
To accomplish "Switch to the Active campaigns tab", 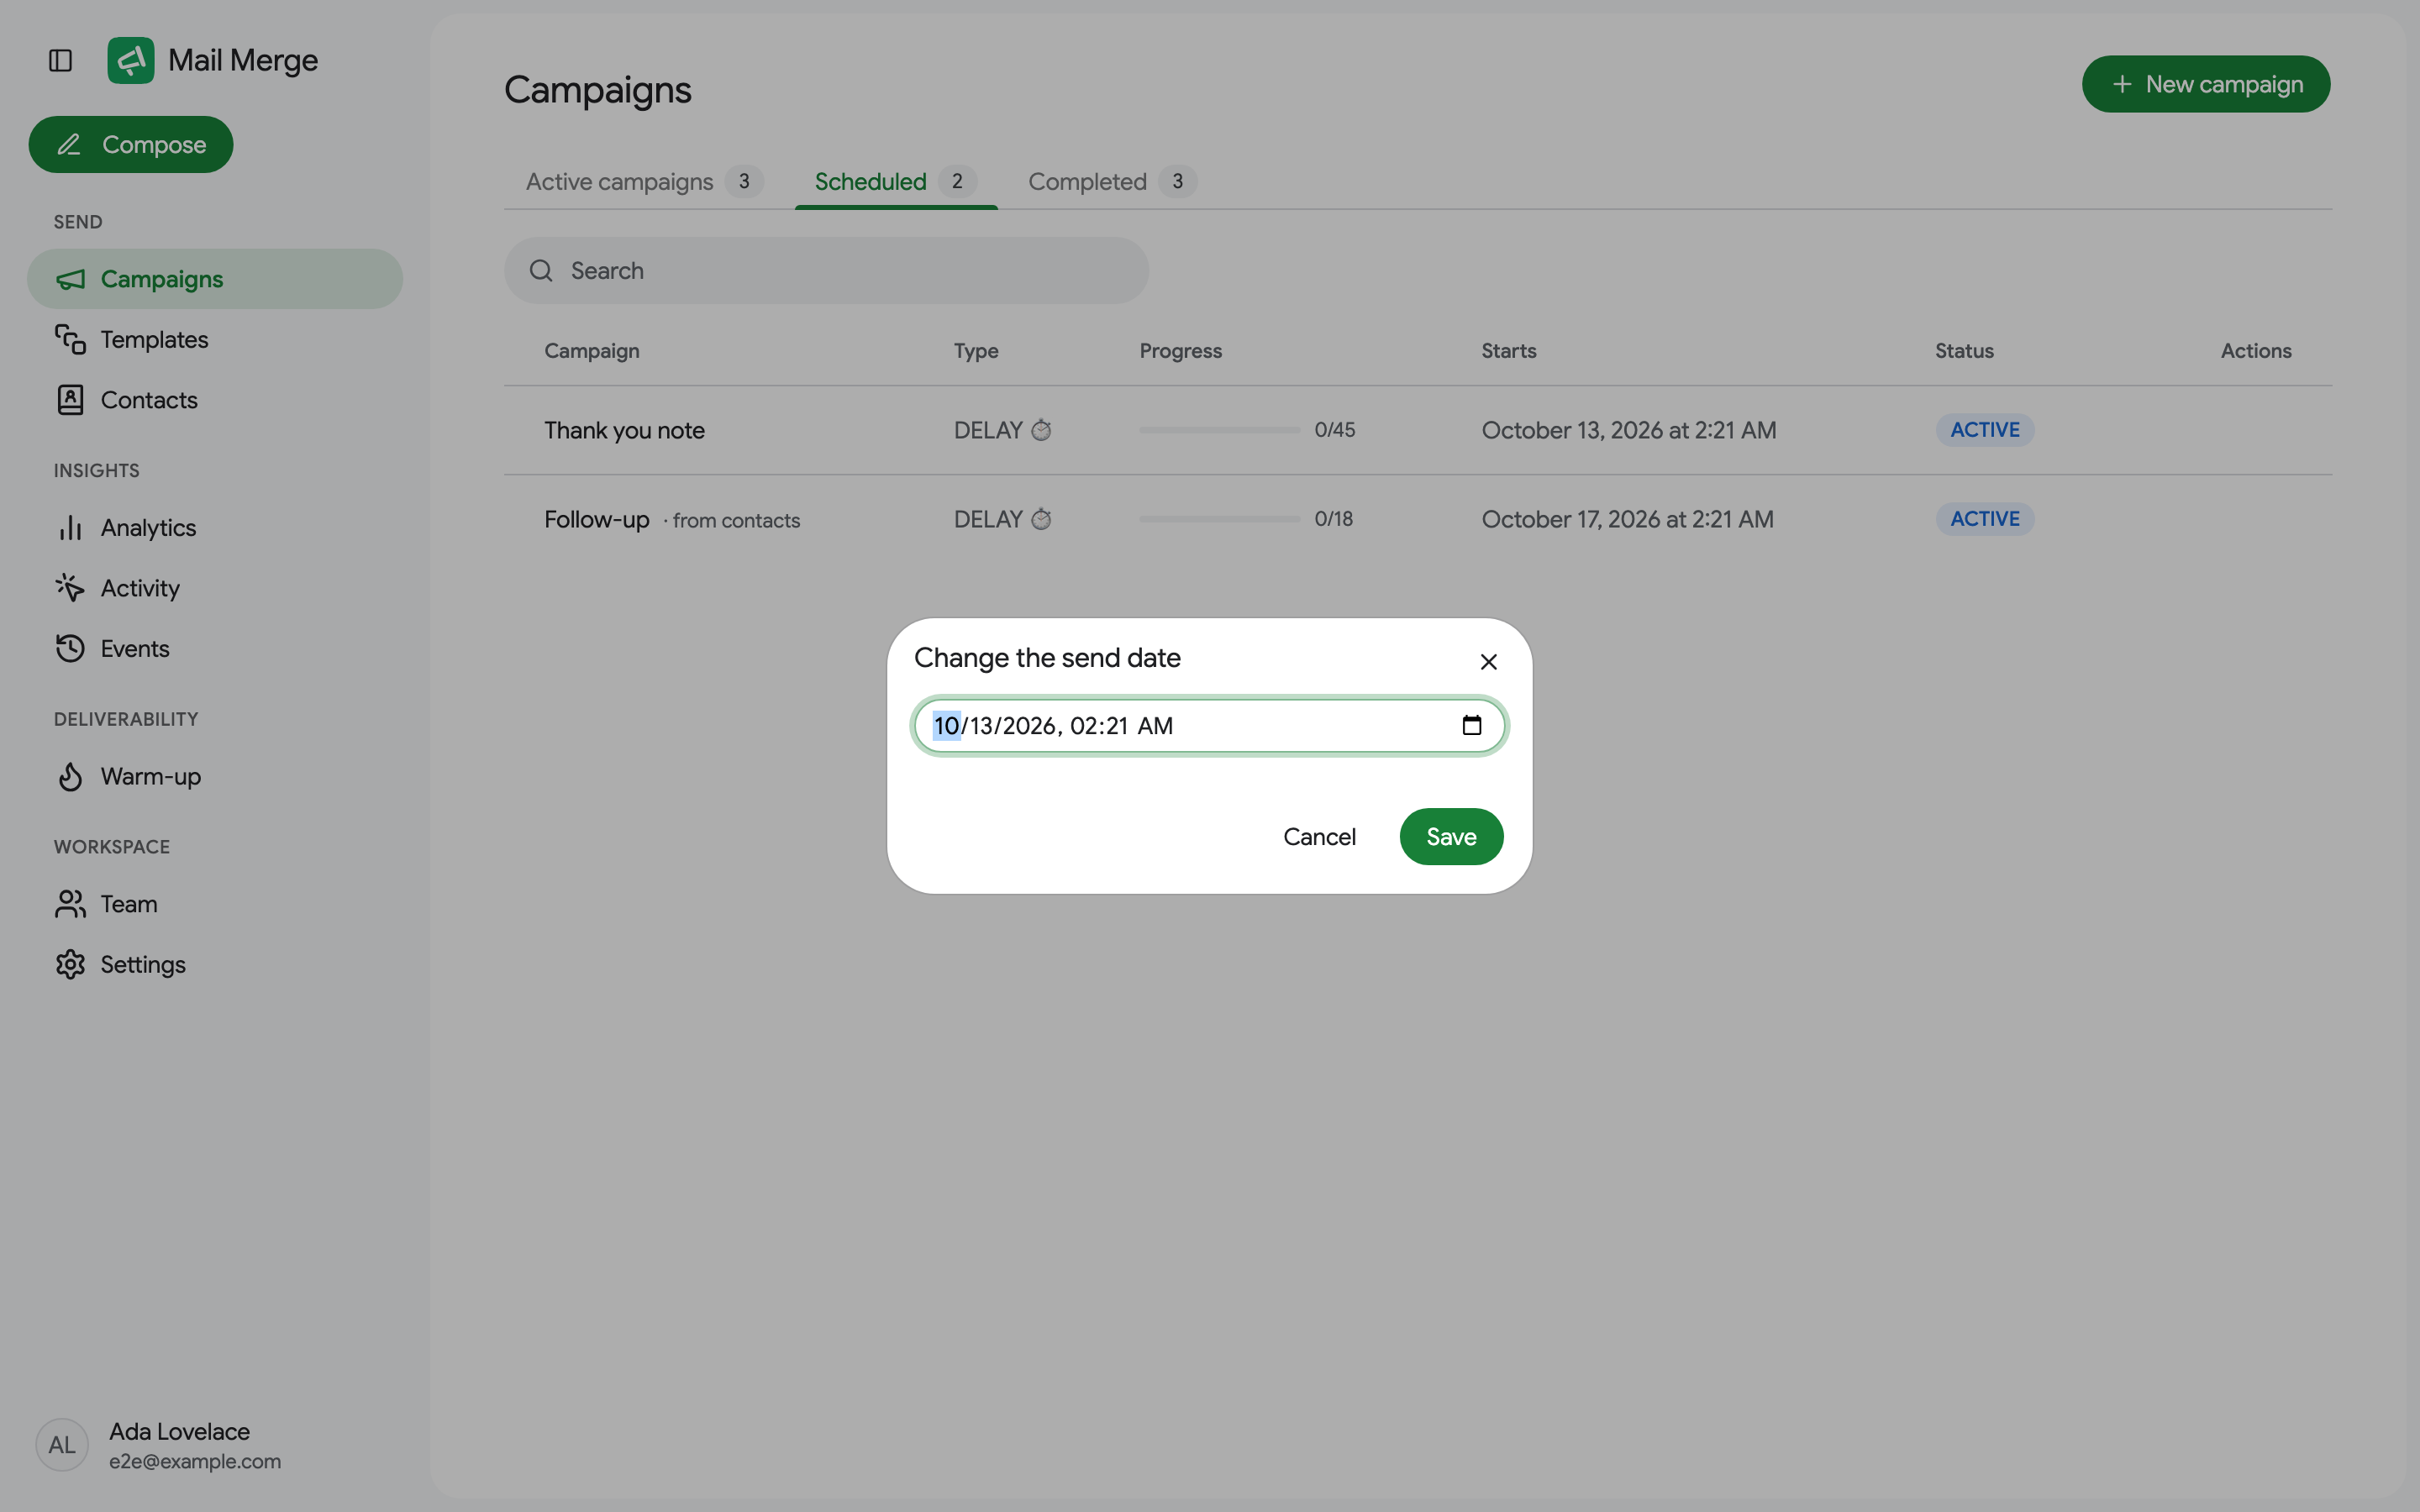I will click(x=644, y=182).
